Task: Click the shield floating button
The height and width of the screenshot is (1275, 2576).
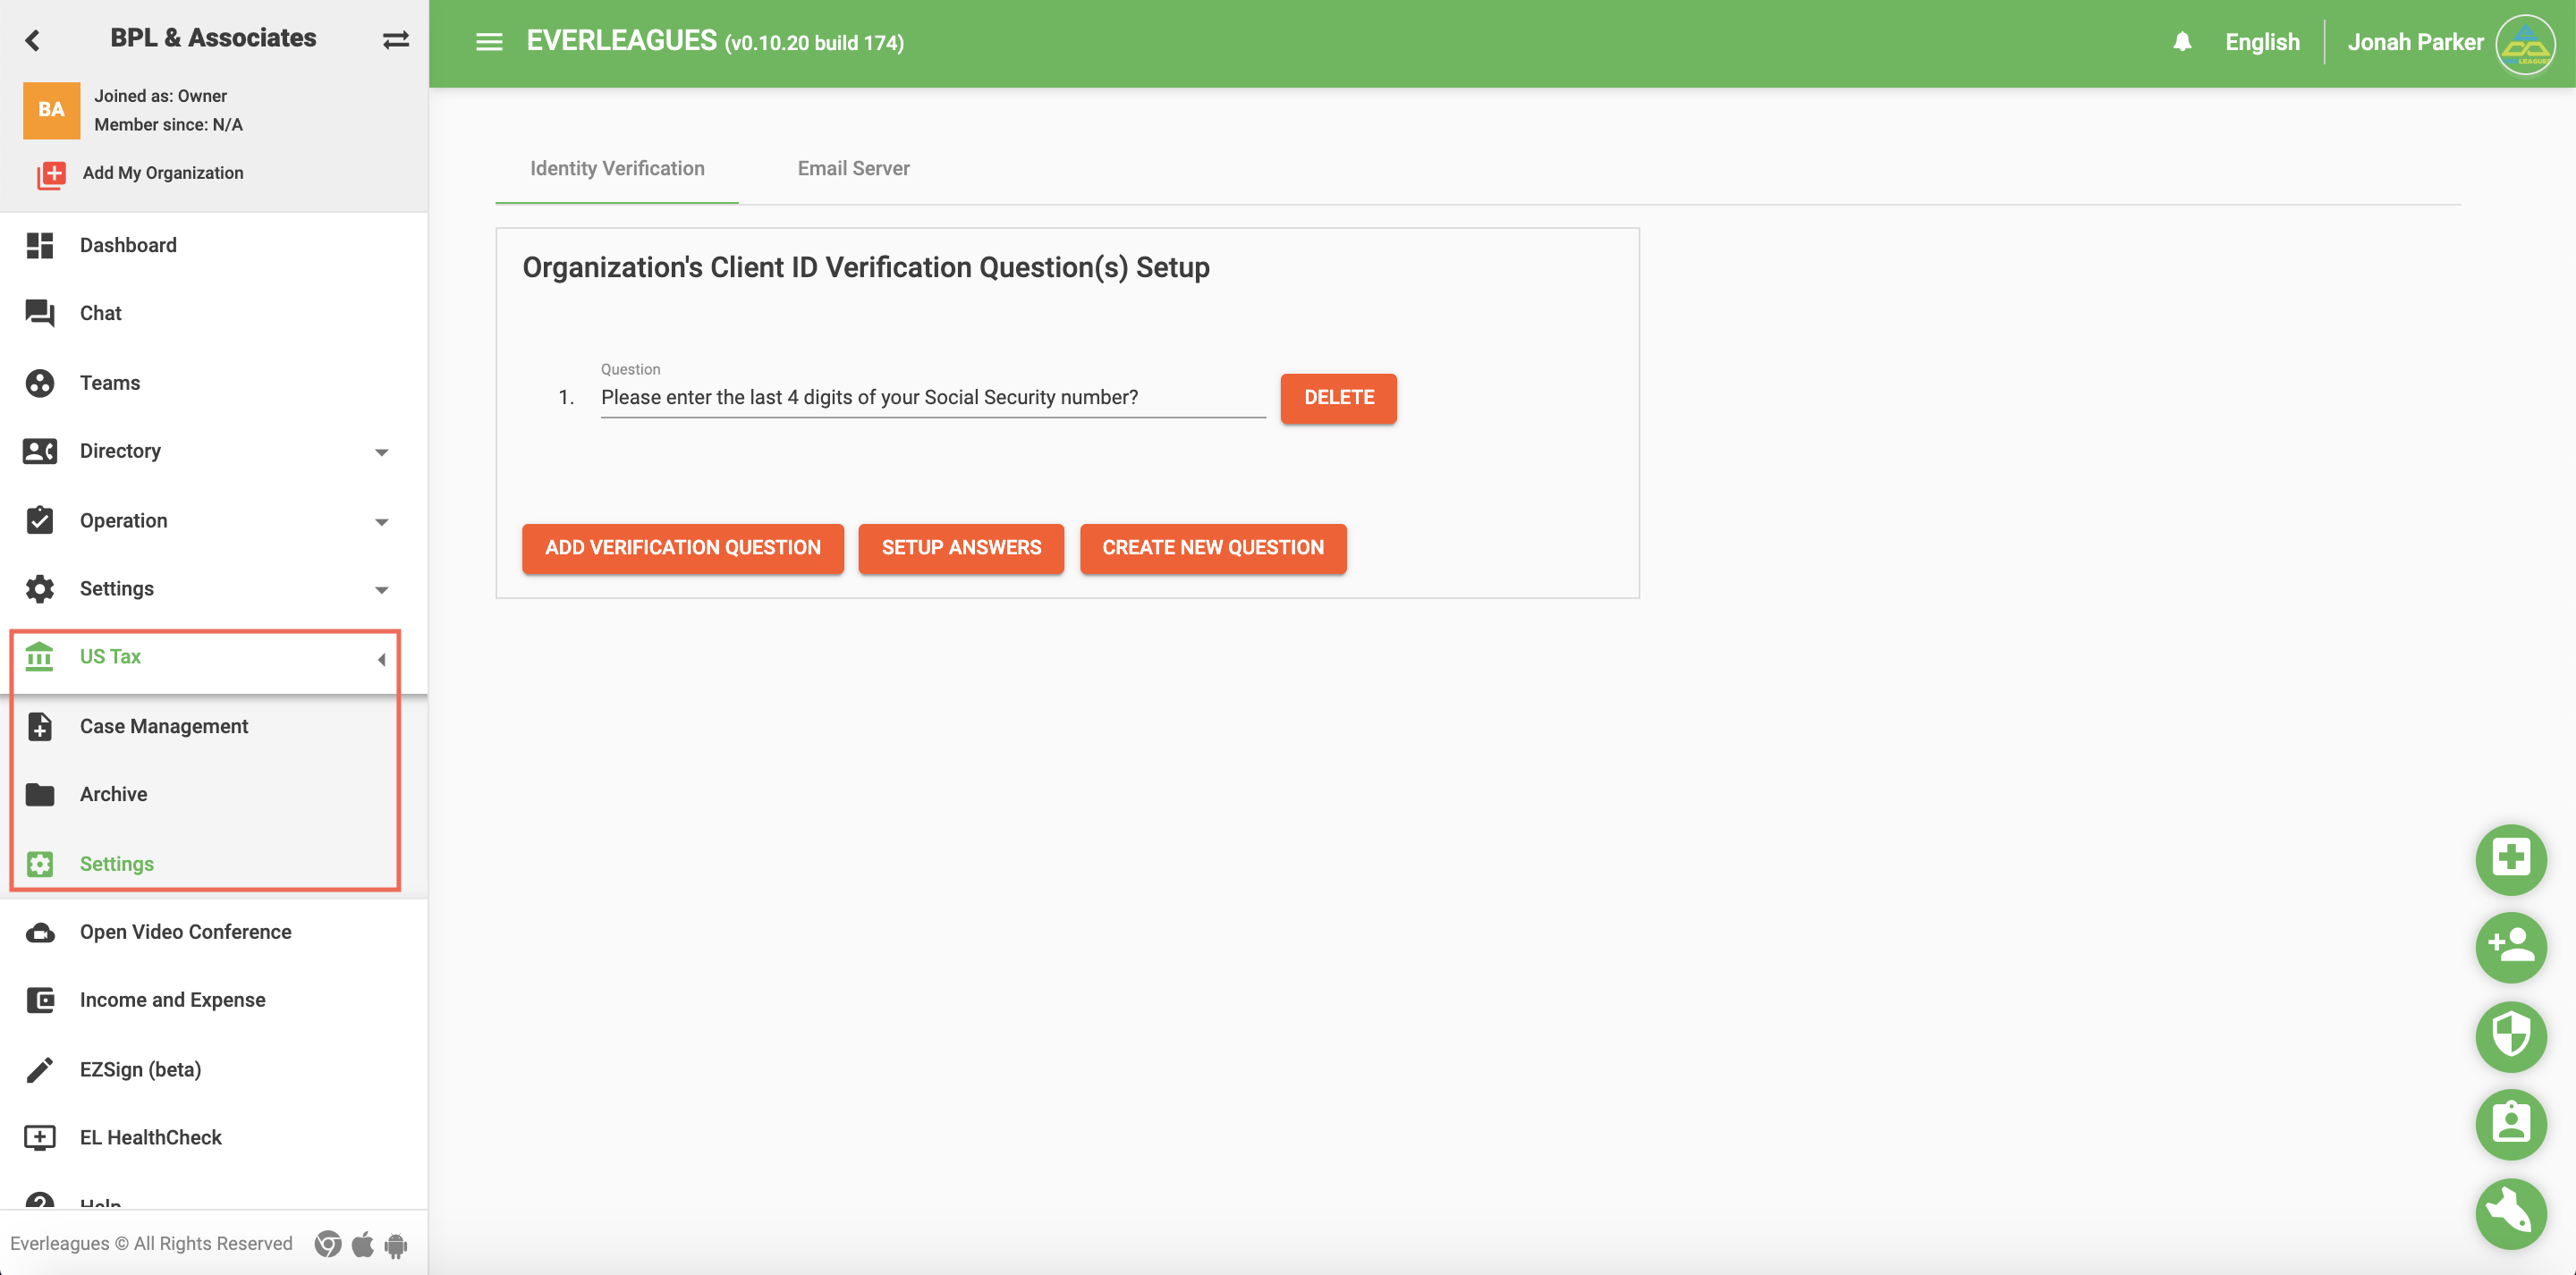Action: click(2510, 1035)
